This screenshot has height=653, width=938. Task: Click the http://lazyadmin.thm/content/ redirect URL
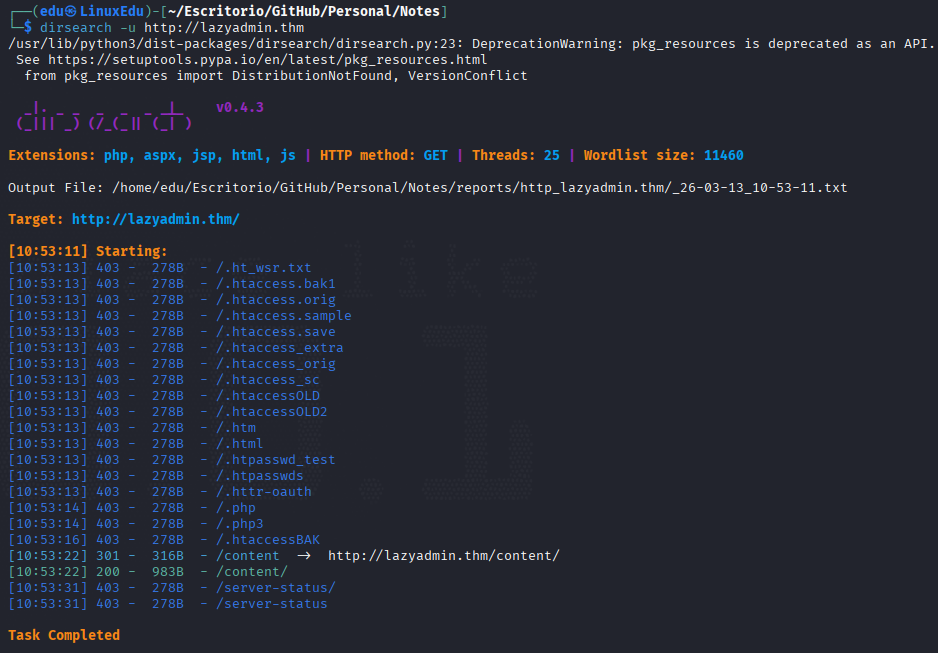[x=443, y=556]
